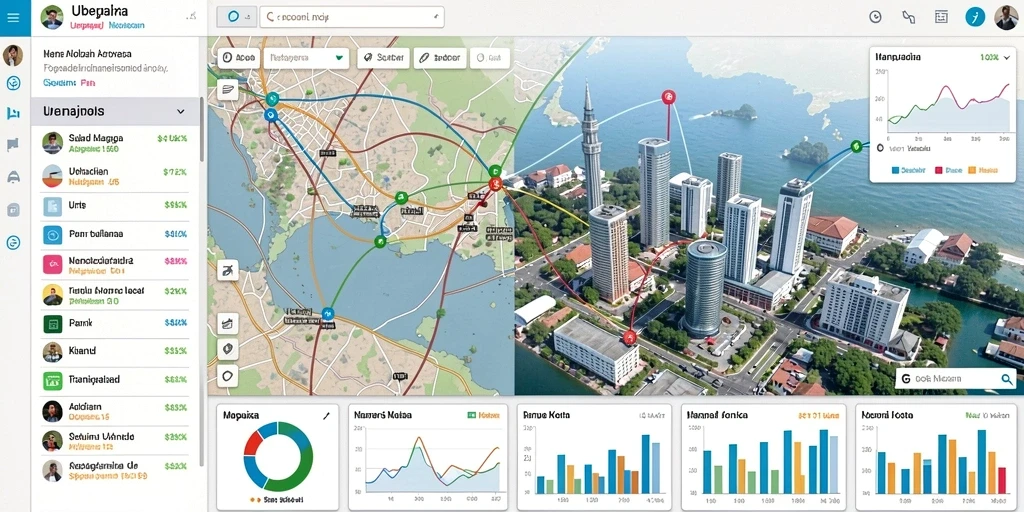This screenshot has width=1024, height=512.
Task: Select the Sahaimi Uländo list row
Action: coord(115,441)
